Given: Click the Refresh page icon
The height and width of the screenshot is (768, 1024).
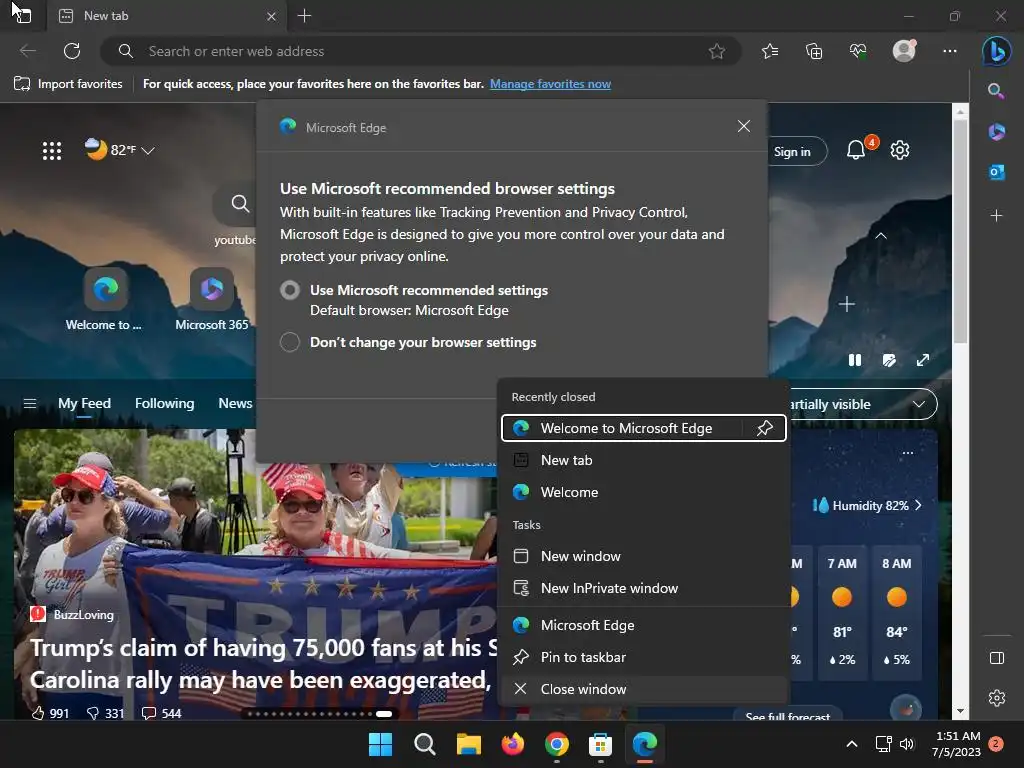Looking at the screenshot, I should [x=72, y=51].
